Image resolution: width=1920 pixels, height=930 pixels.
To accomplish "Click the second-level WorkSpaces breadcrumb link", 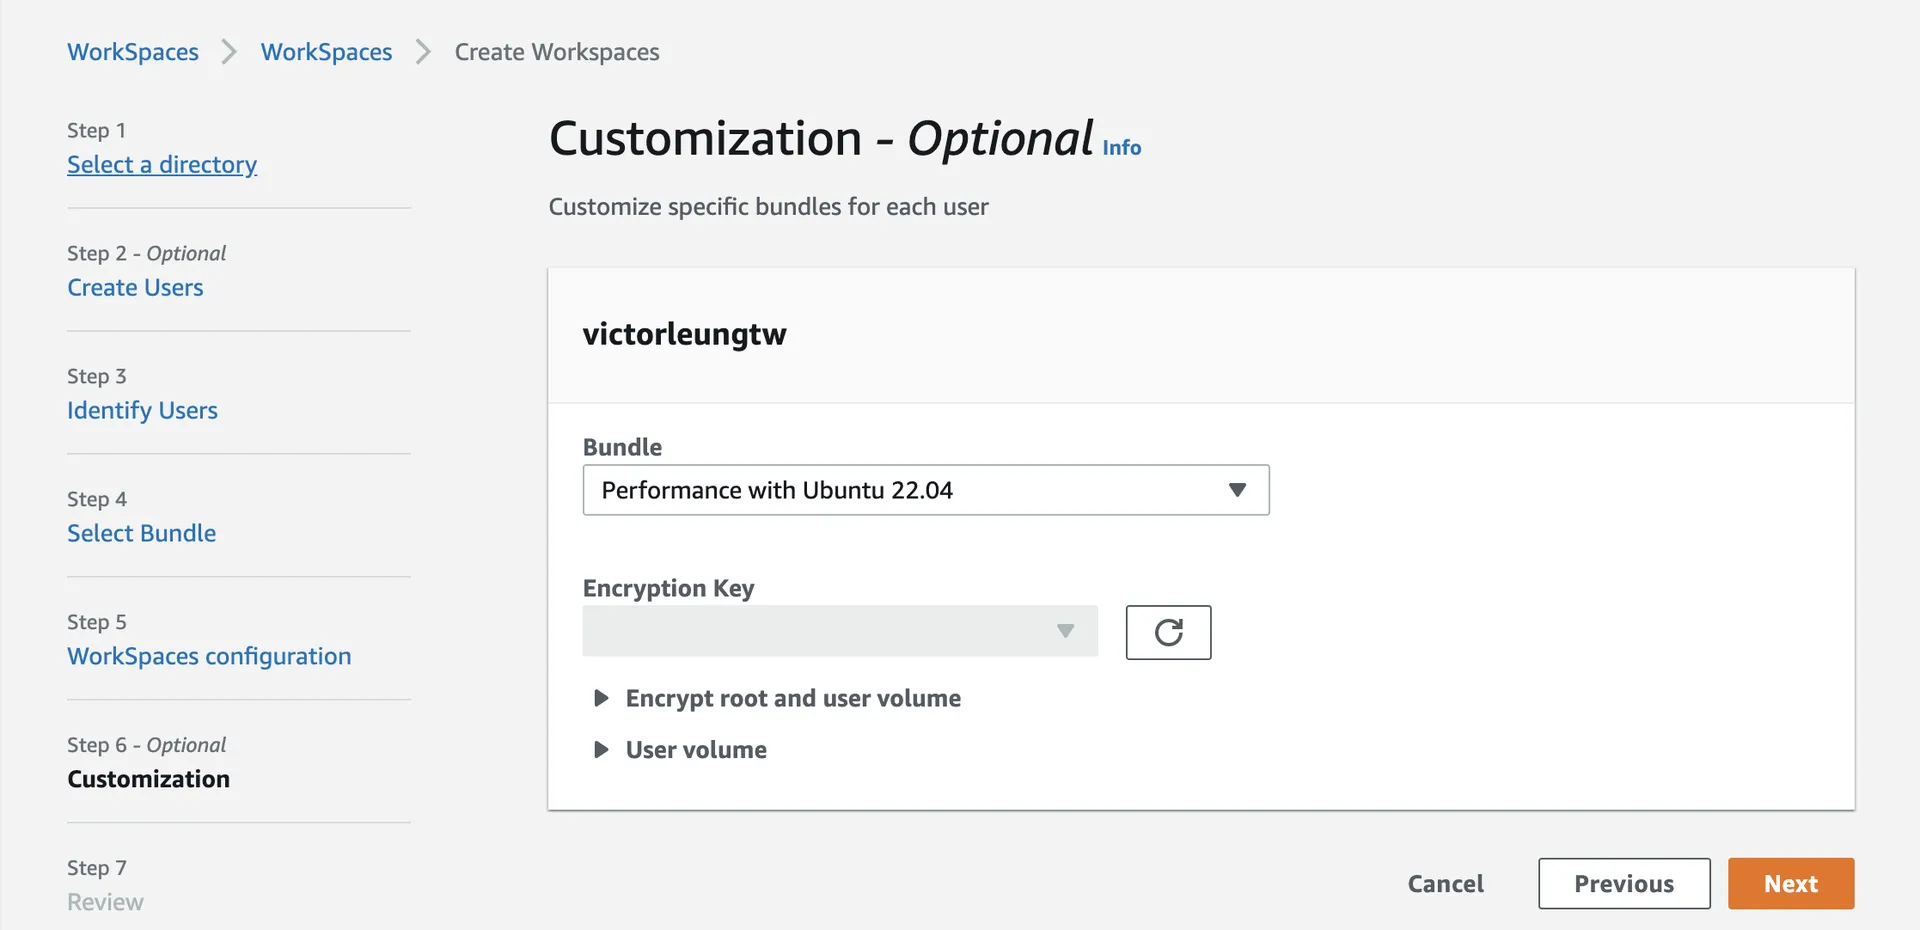I will [x=326, y=52].
